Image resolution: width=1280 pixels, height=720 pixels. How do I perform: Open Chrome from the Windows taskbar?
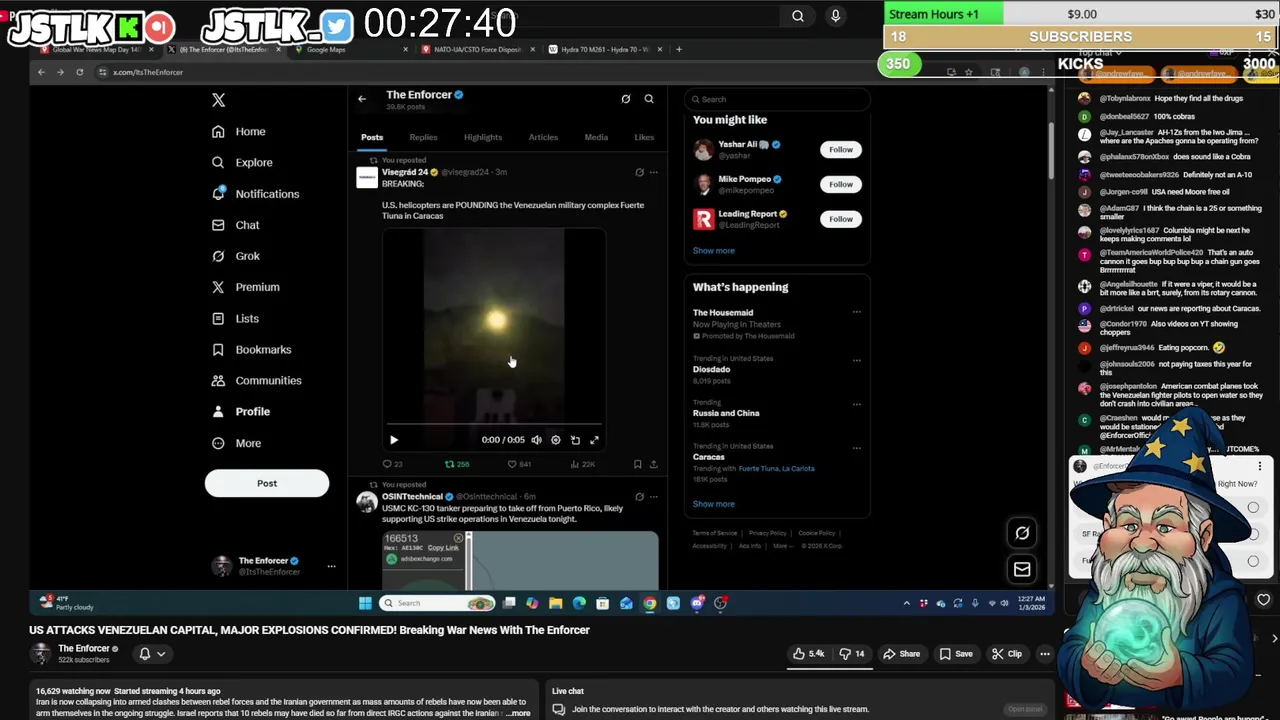(650, 603)
